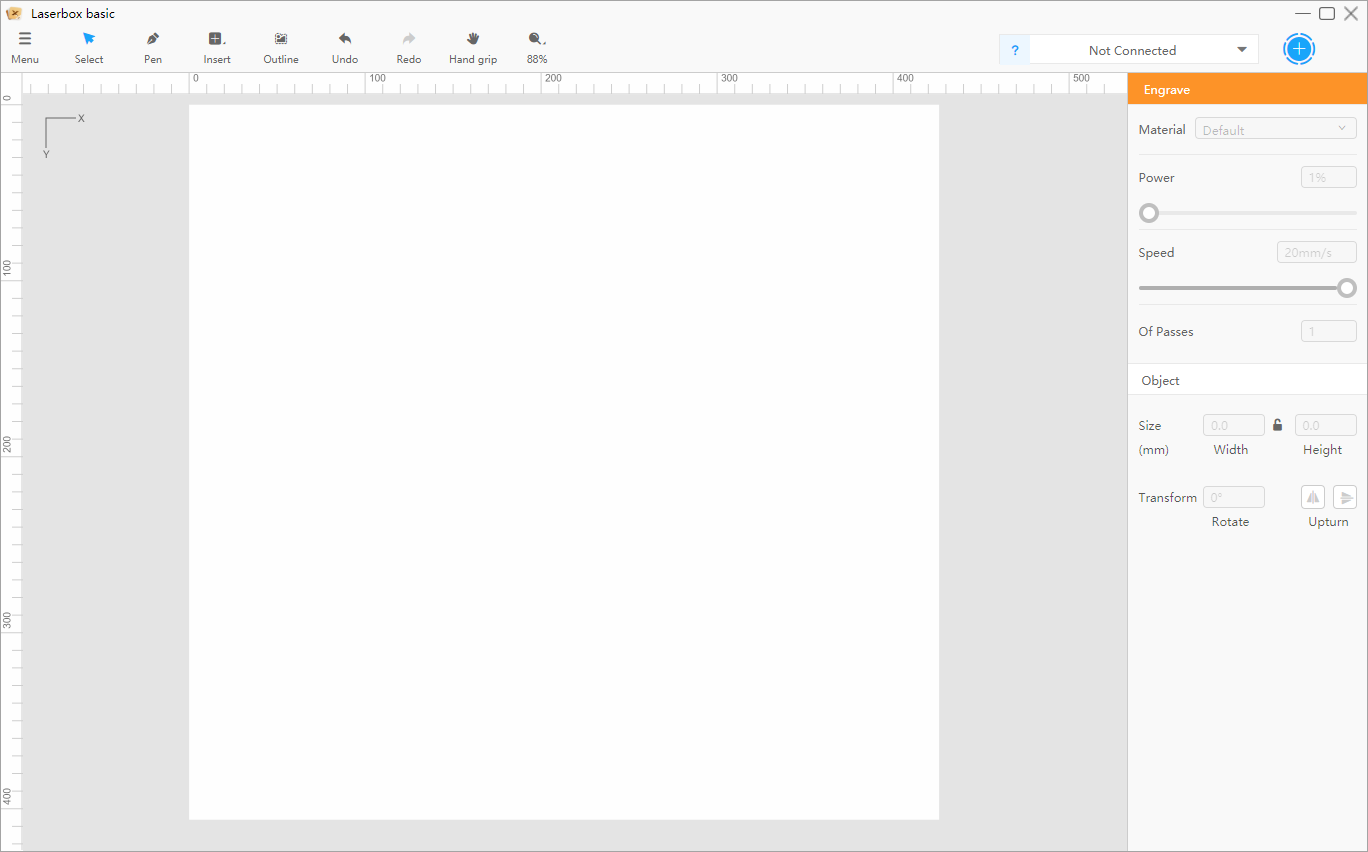This screenshot has width=1368, height=852.
Task: Choose the Pen drawing tool
Action: 153,47
